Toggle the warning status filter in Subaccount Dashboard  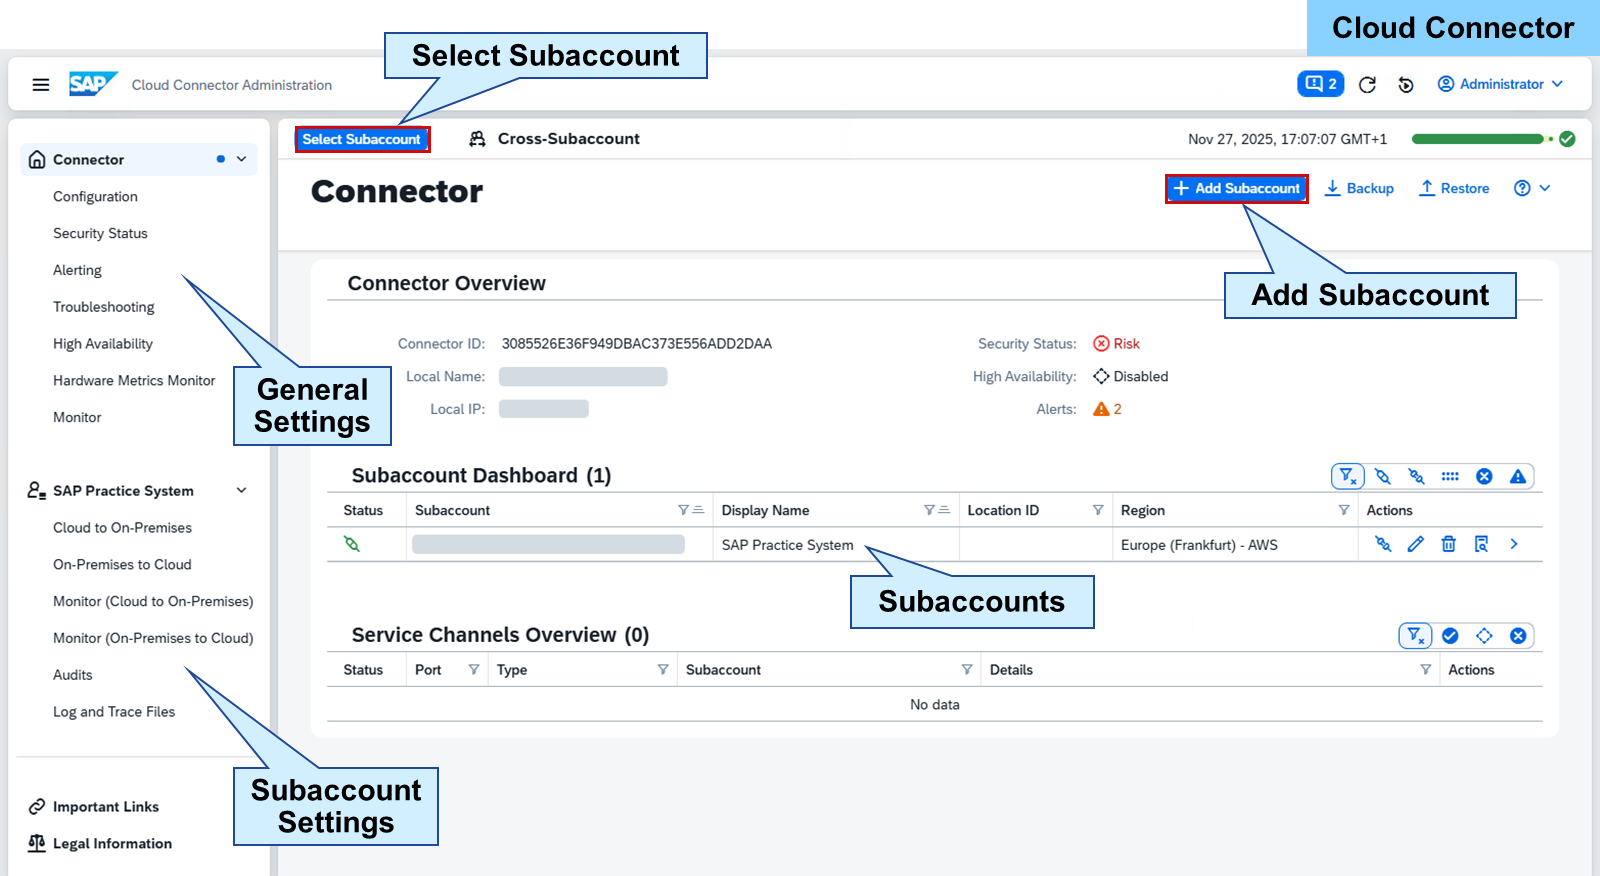tap(1518, 476)
